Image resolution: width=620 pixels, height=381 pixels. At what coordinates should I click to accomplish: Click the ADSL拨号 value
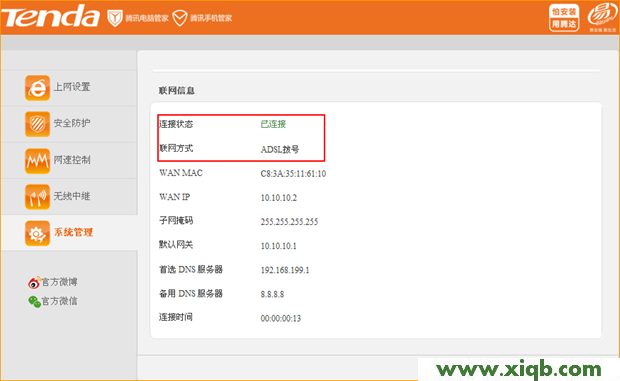[280, 149]
